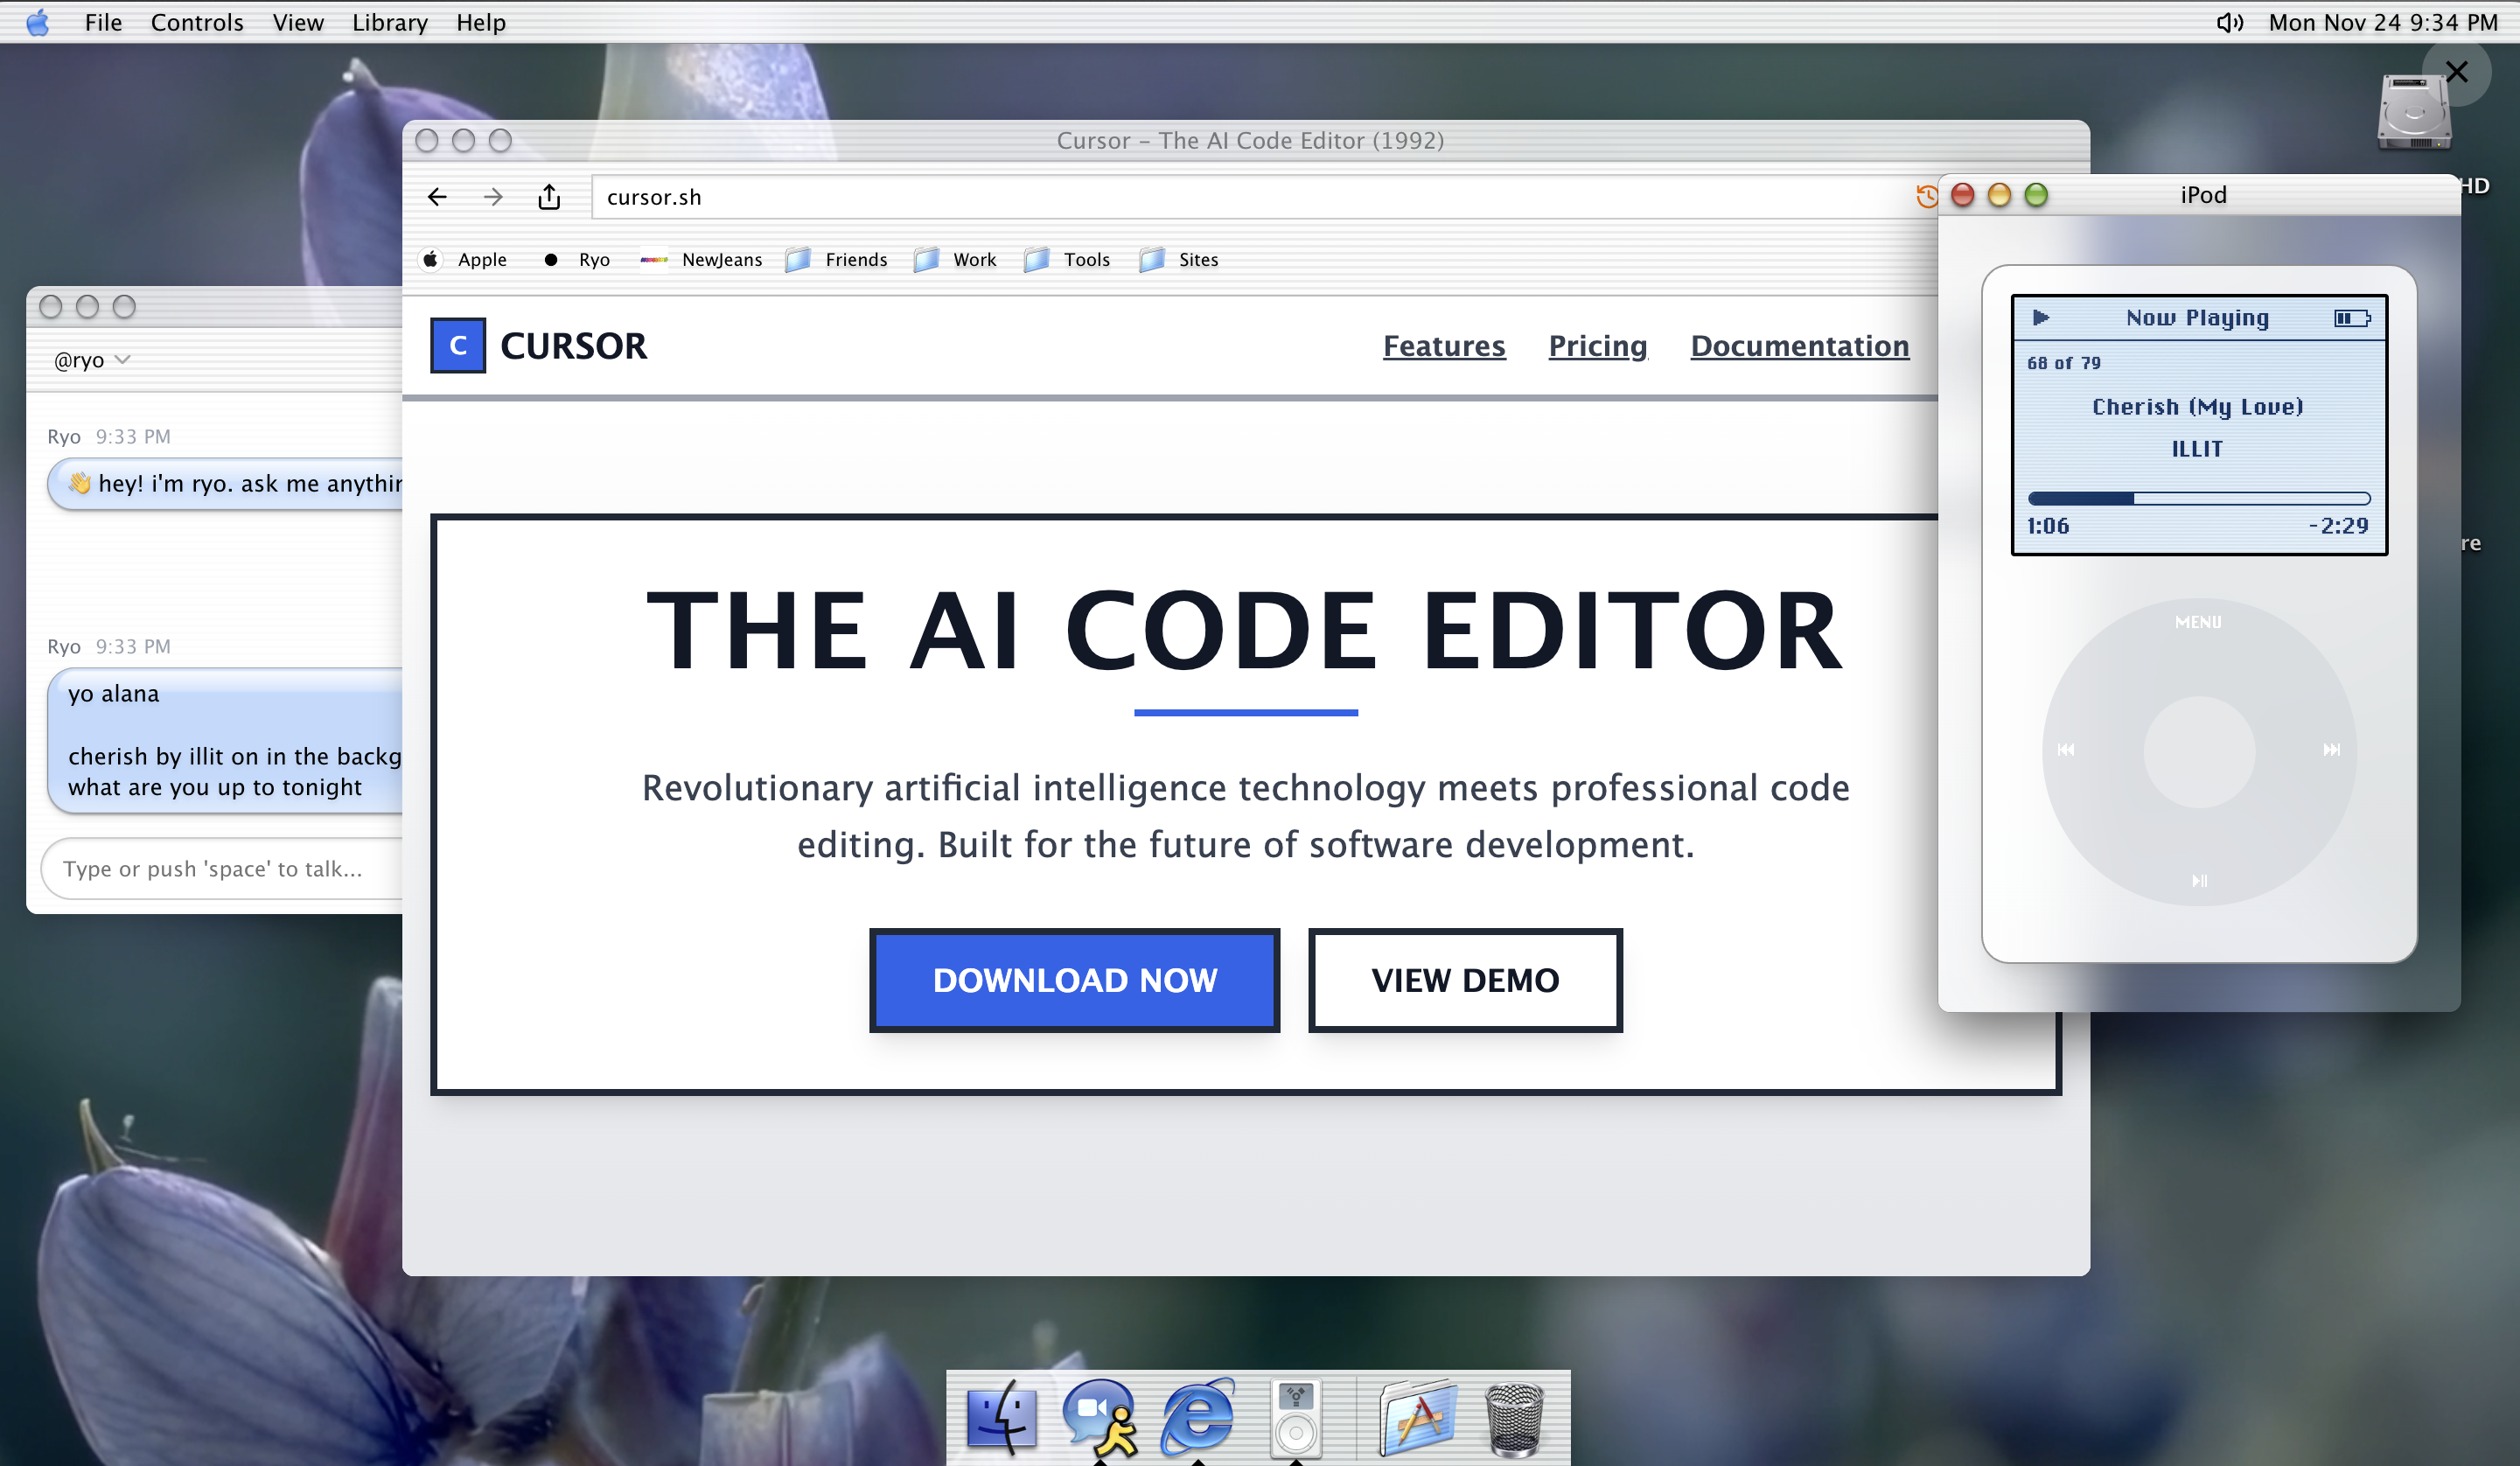Open the Tools bookmark folder
2520x1466 pixels.
(1067, 260)
